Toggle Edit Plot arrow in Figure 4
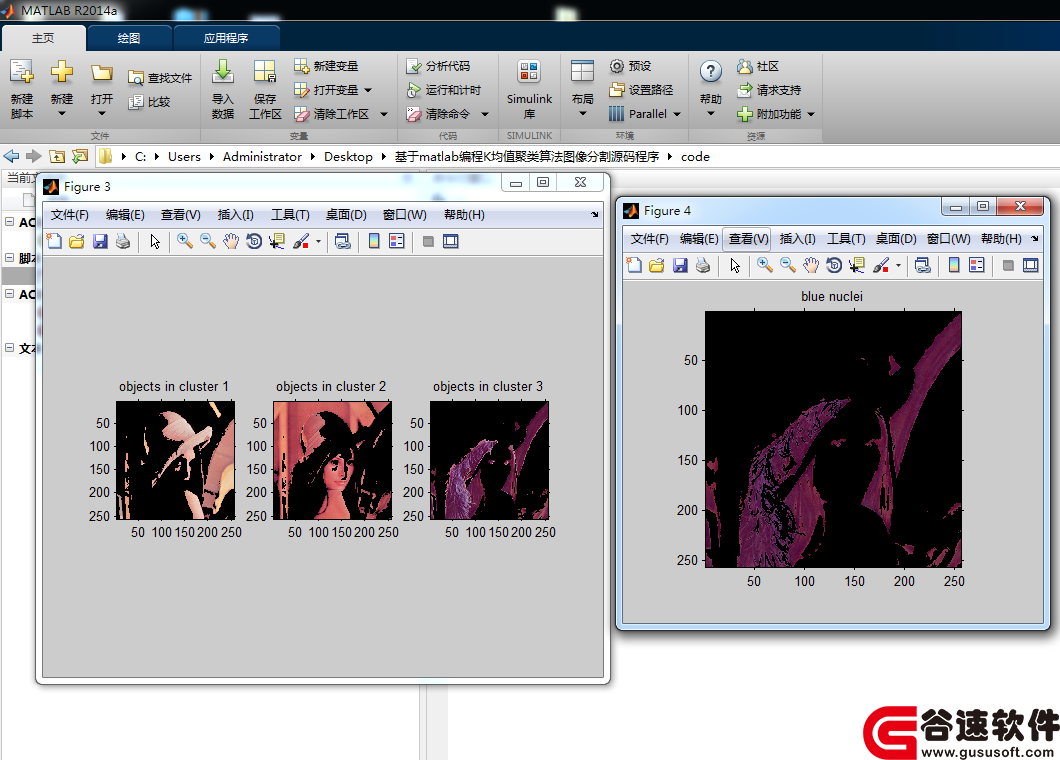1060x760 pixels. pyautogui.click(x=735, y=266)
